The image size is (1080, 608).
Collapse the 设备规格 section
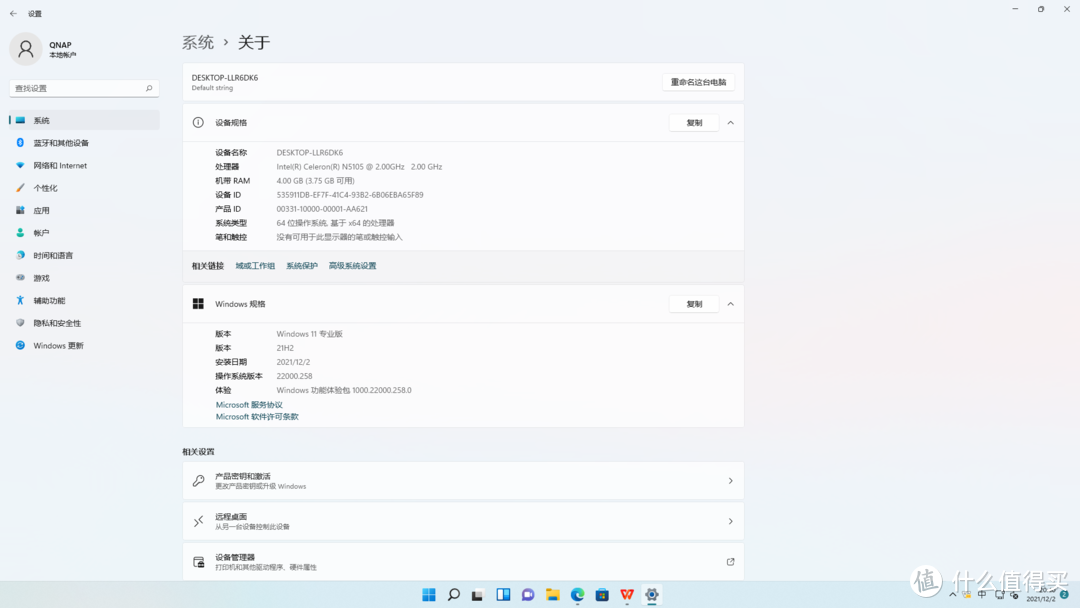(731, 121)
